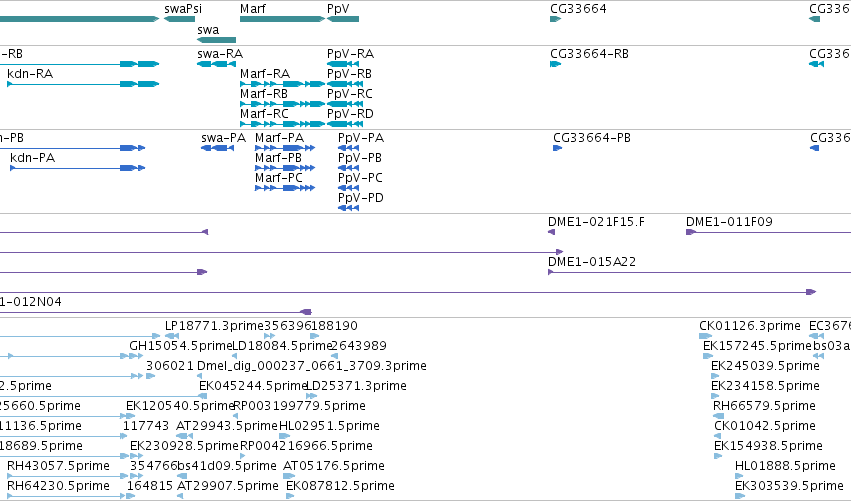The image size is (851, 501).
Task: Select the CG33664 gene label
Action: point(578,9)
